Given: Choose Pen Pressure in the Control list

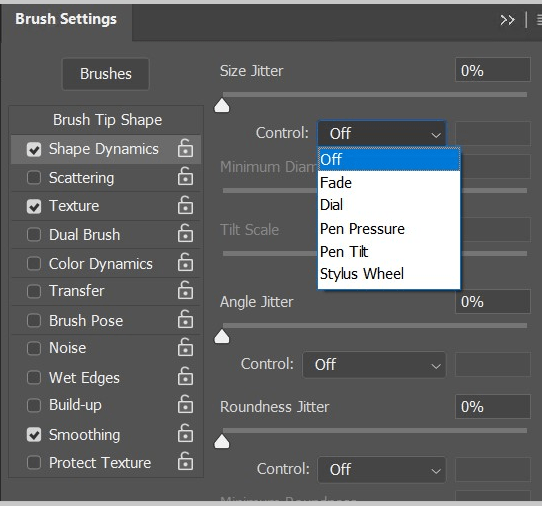Looking at the screenshot, I should (x=389, y=229).
